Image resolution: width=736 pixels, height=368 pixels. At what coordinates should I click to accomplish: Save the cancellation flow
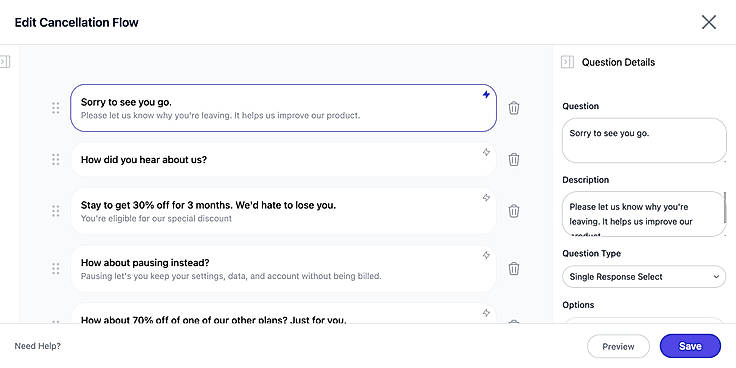click(x=690, y=346)
